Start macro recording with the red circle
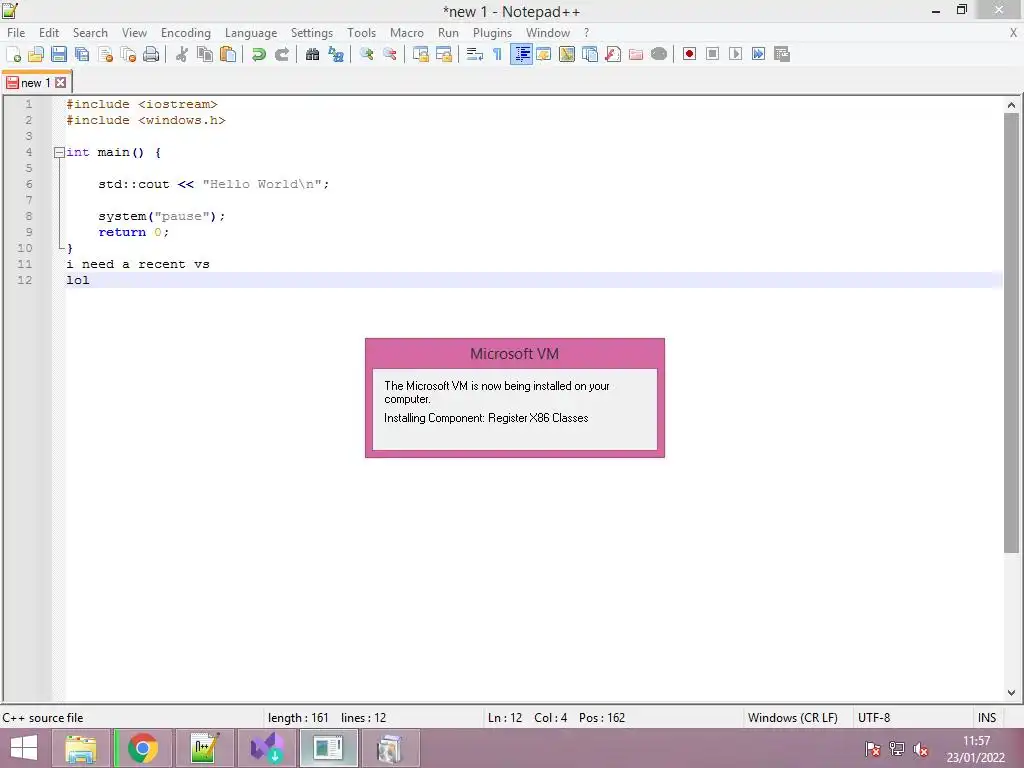 (689, 54)
